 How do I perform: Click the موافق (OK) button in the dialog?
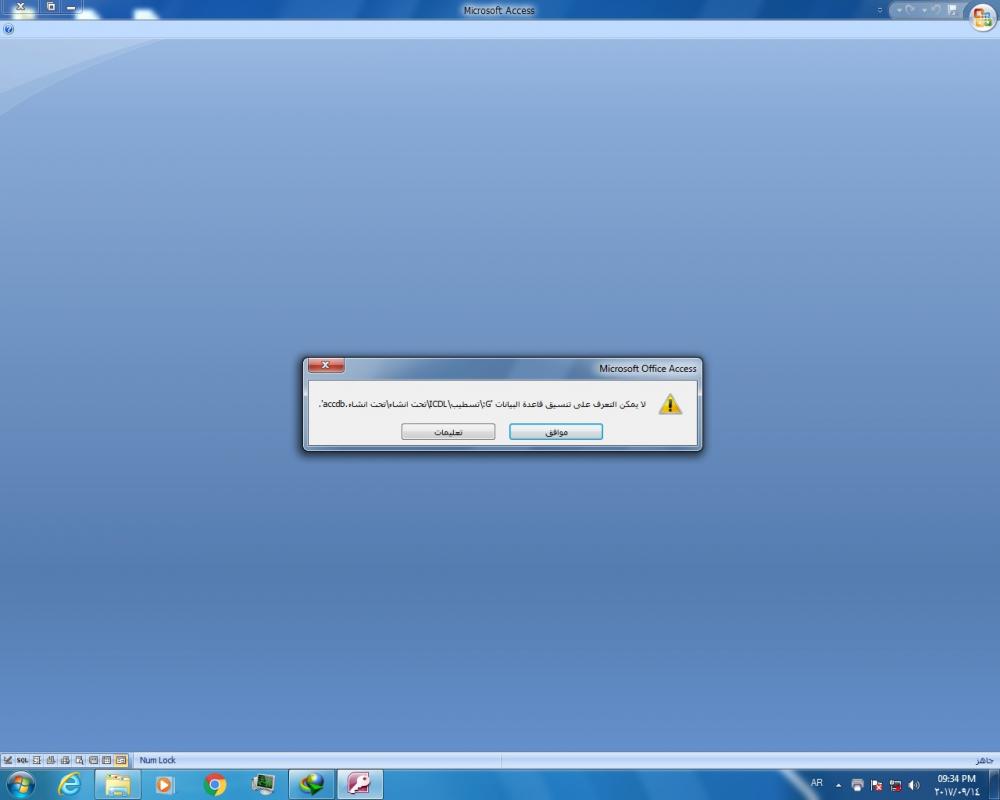[x=556, y=432]
